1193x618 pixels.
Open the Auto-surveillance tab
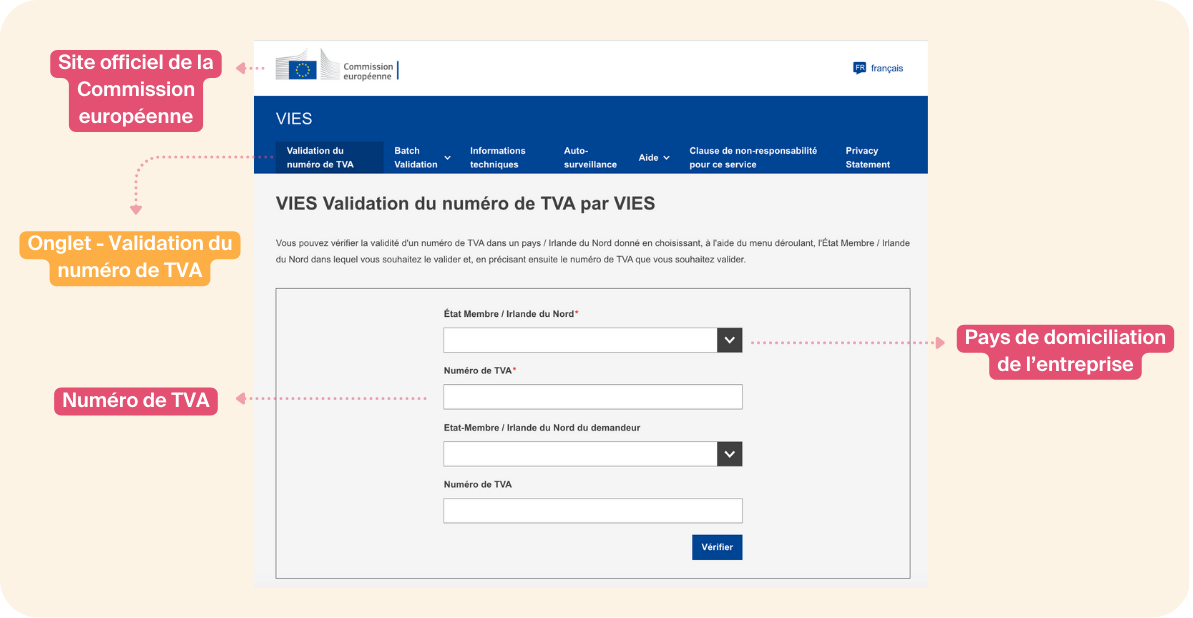click(x=590, y=157)
